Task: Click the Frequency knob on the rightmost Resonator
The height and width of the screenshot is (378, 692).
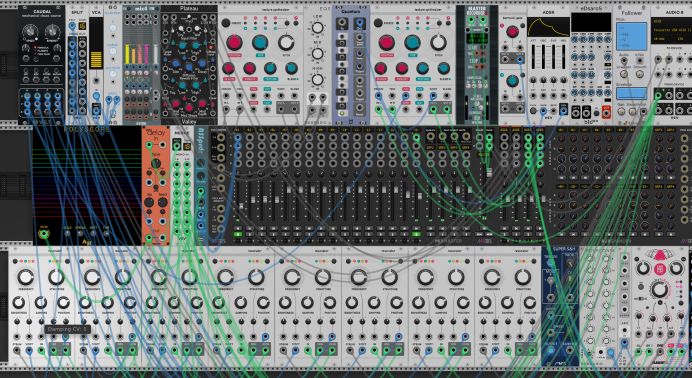Action: pos(492,277)
